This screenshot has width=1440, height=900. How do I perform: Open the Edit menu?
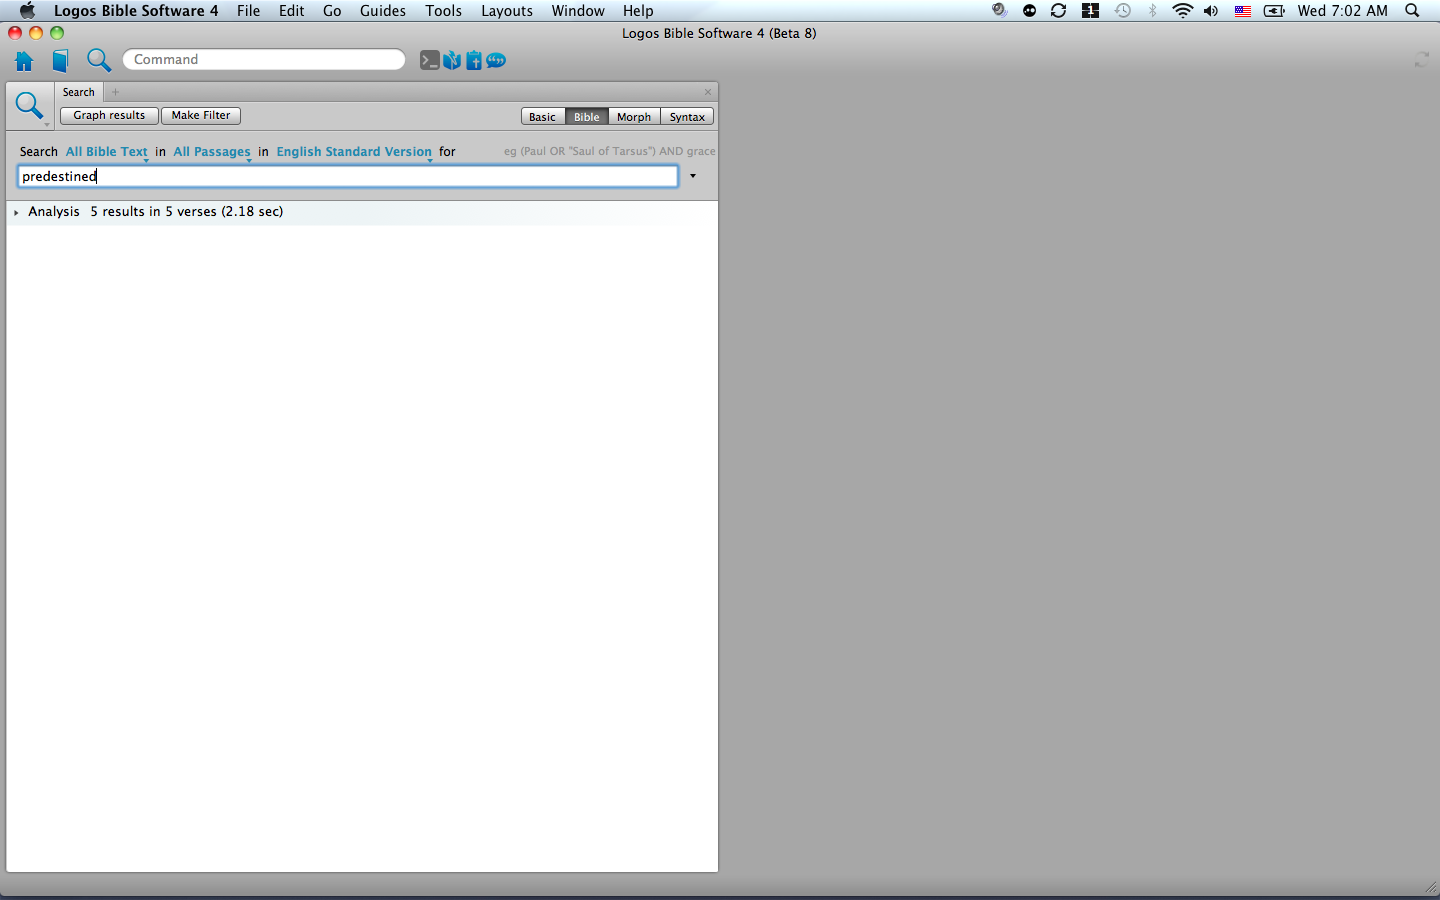coord(292,11)
